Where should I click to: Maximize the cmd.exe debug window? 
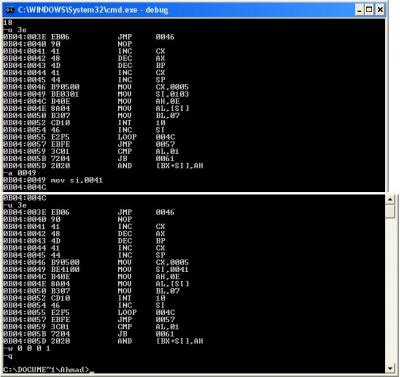[x=369, y=10]
